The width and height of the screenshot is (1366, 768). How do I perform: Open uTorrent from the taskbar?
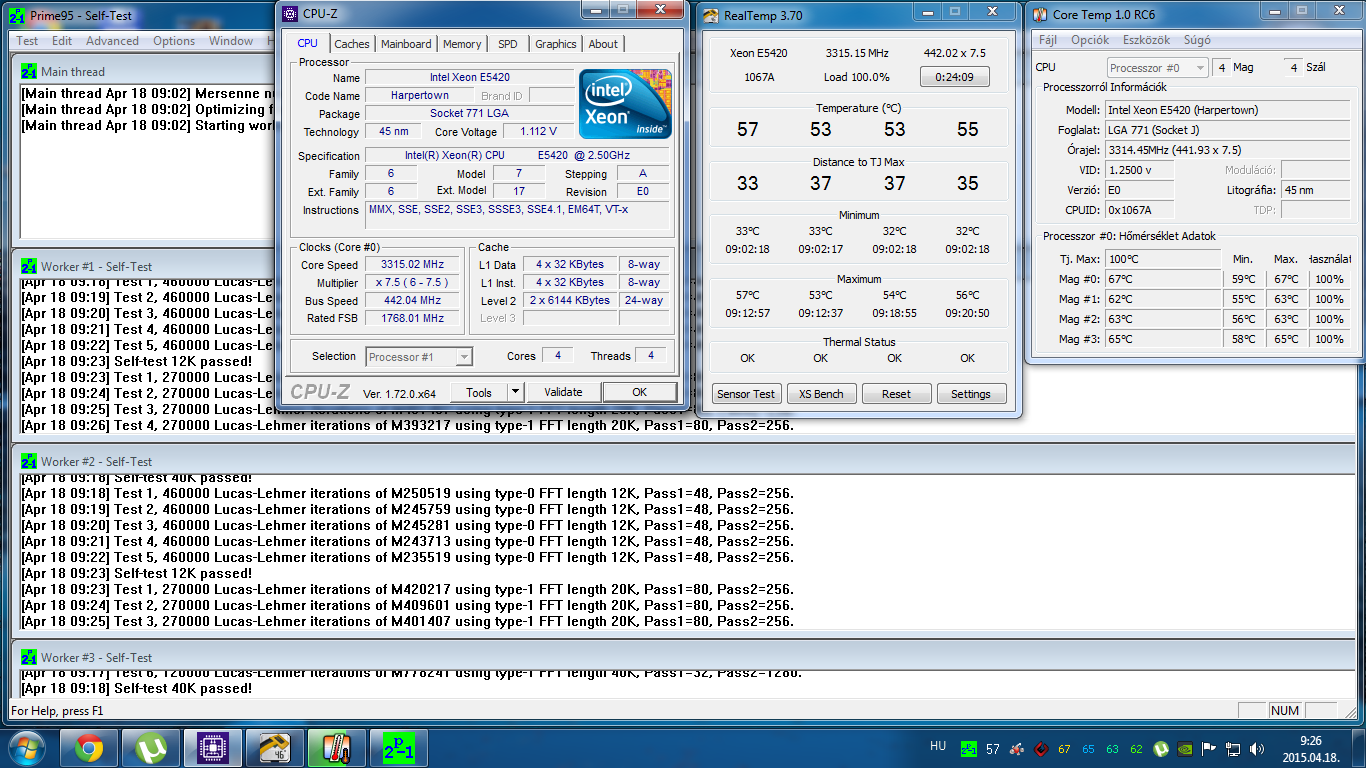[150, 748]
